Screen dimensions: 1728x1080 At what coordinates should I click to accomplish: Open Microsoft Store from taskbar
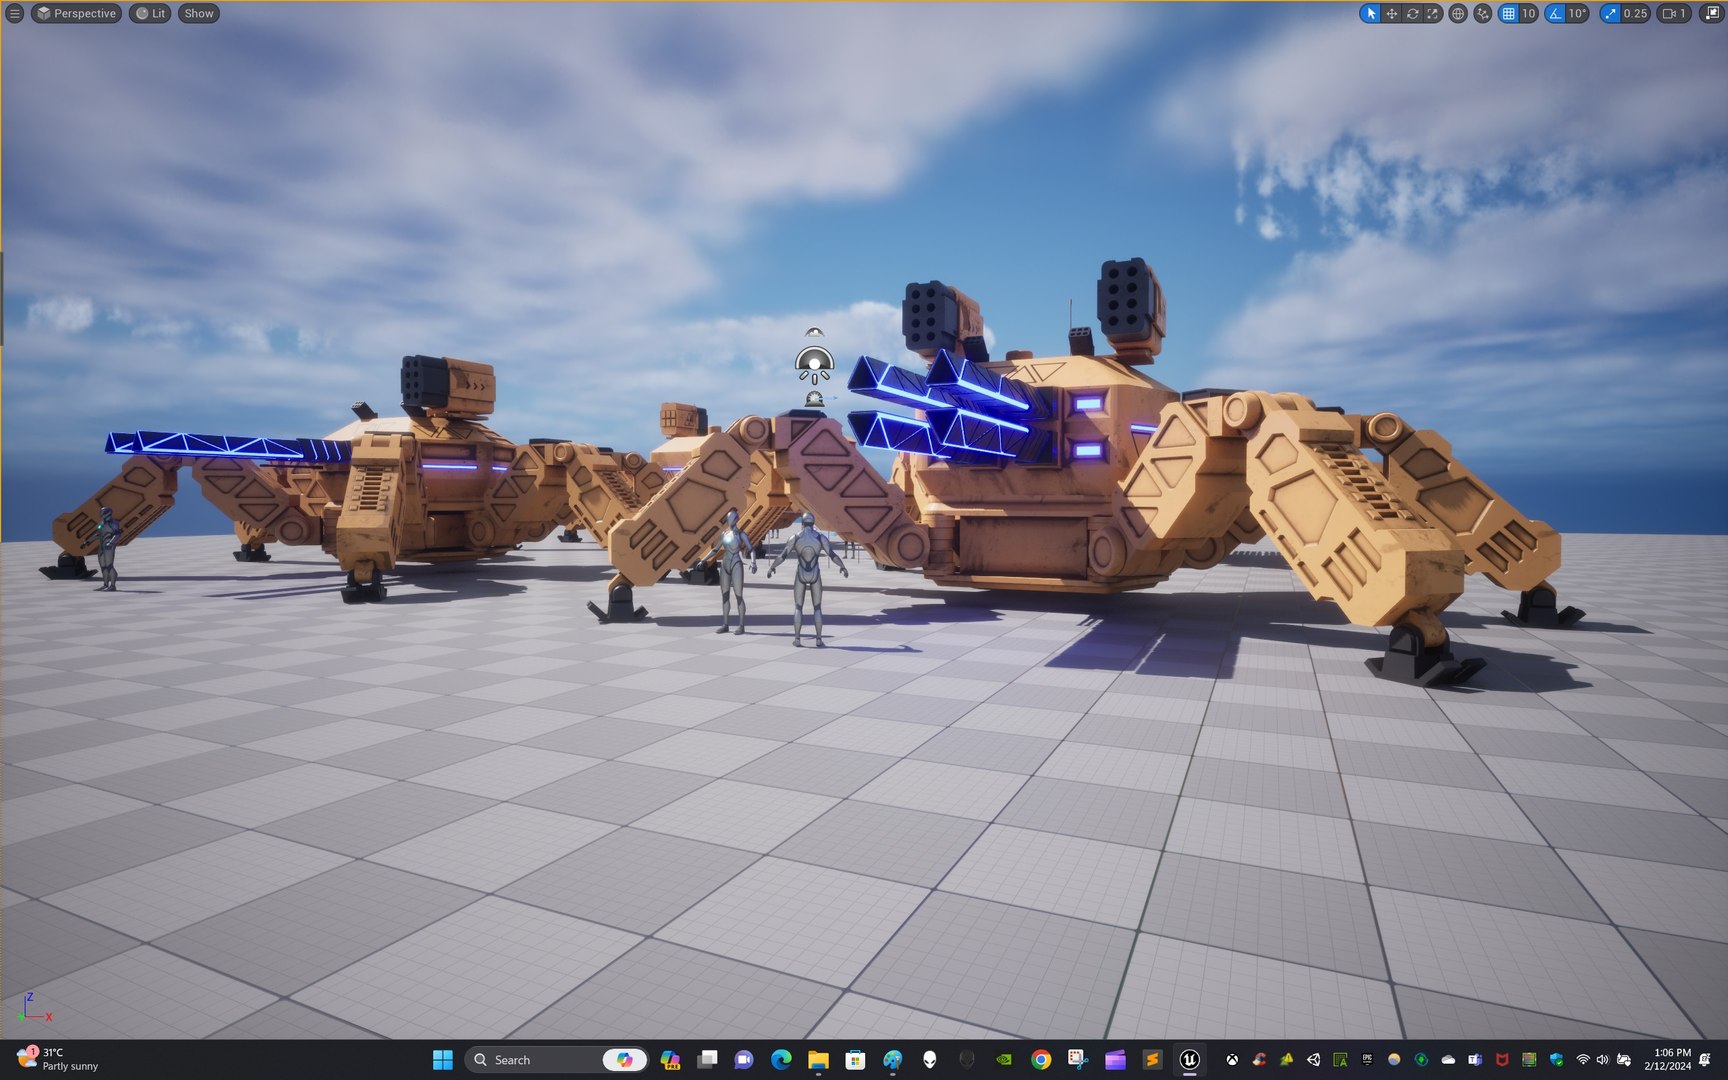point(855,1059)
